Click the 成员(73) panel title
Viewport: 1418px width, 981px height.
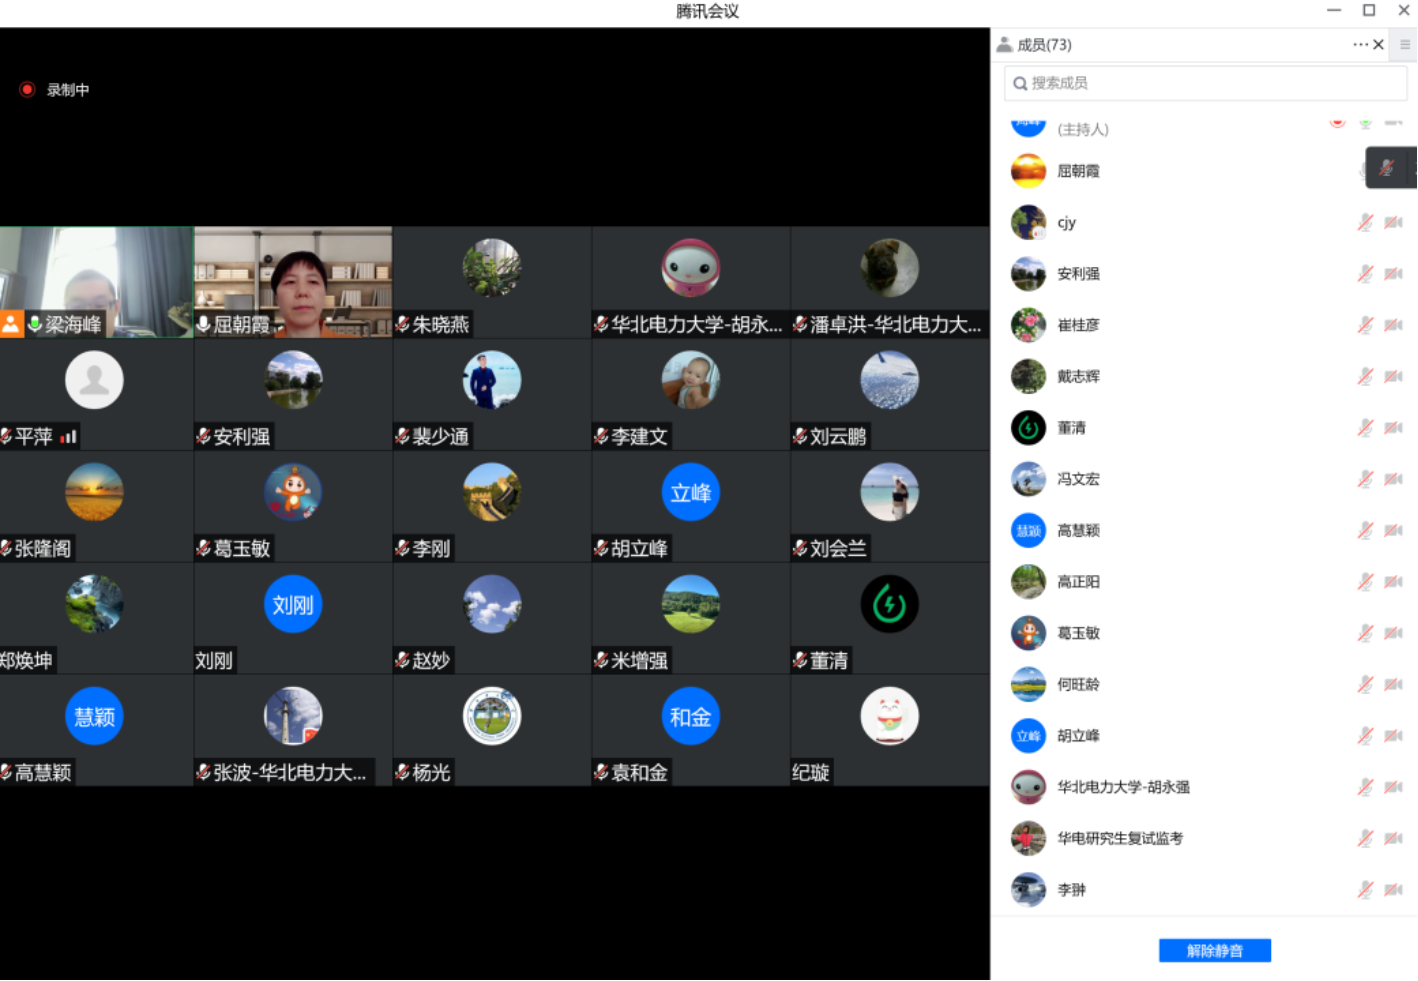tap(1044, 44)
